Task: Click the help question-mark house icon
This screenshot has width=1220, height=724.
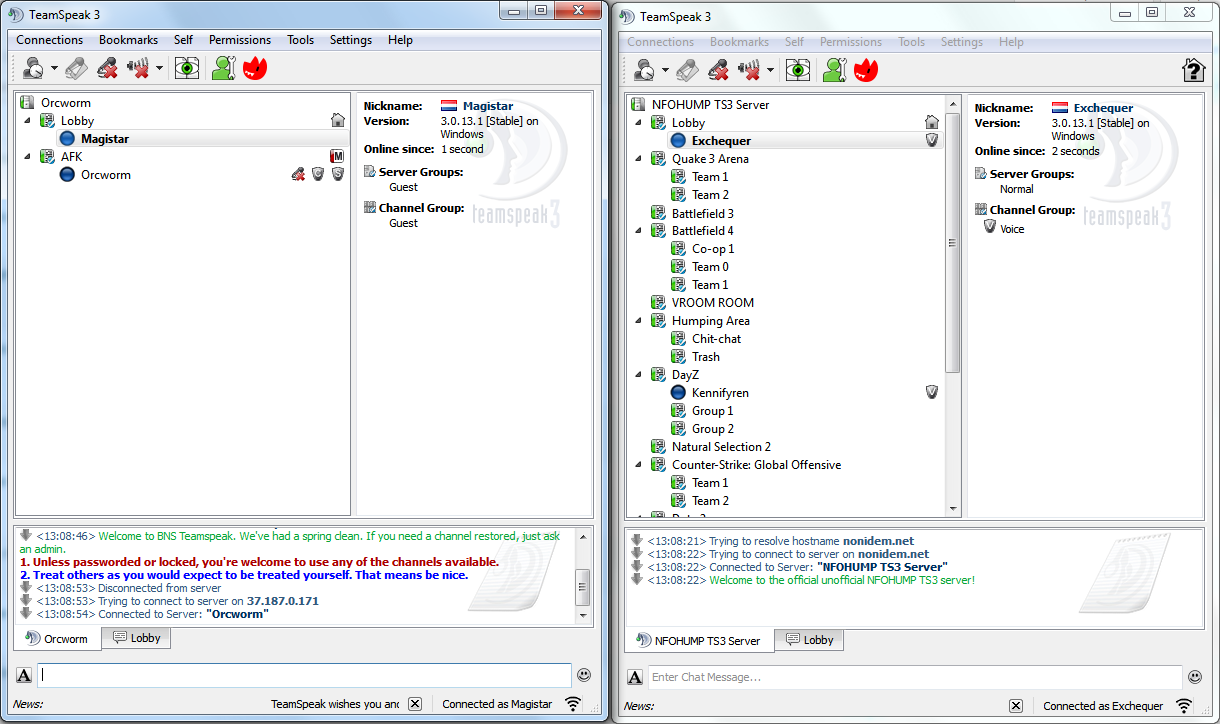Action: pyautogui.click(x=1193, y=70)
